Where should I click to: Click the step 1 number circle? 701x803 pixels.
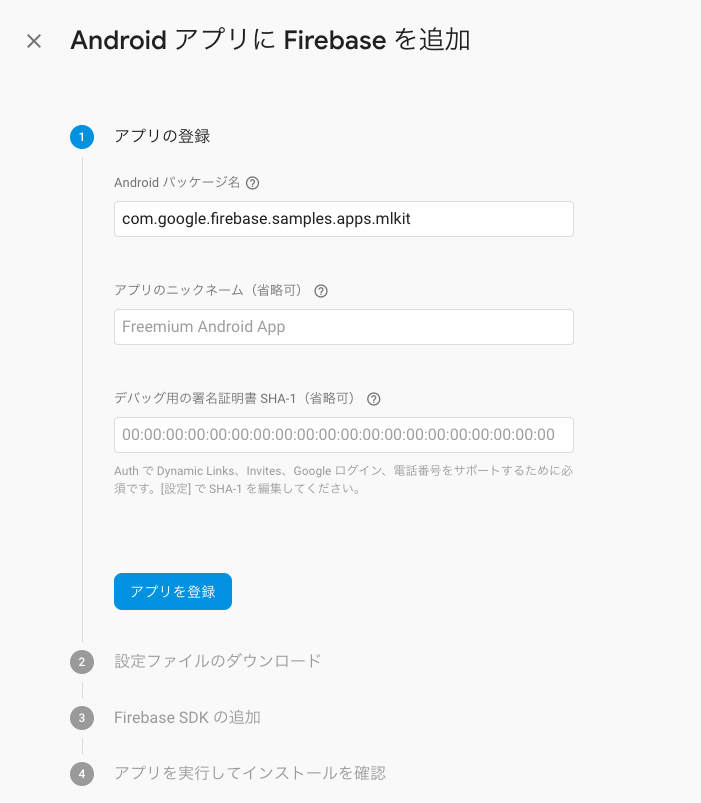click(82, 137)
